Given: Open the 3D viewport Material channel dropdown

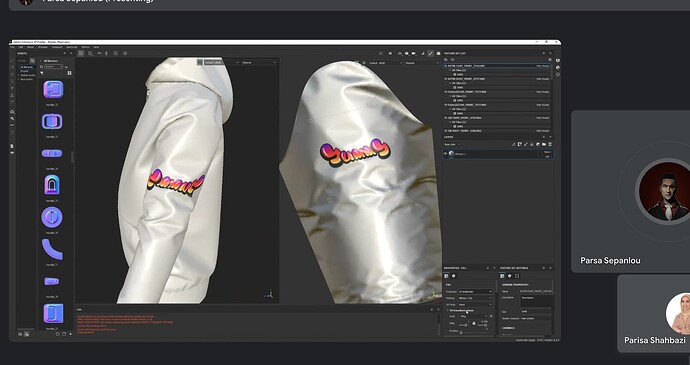Looking at the screenshot, I should (x=259, y=62).
